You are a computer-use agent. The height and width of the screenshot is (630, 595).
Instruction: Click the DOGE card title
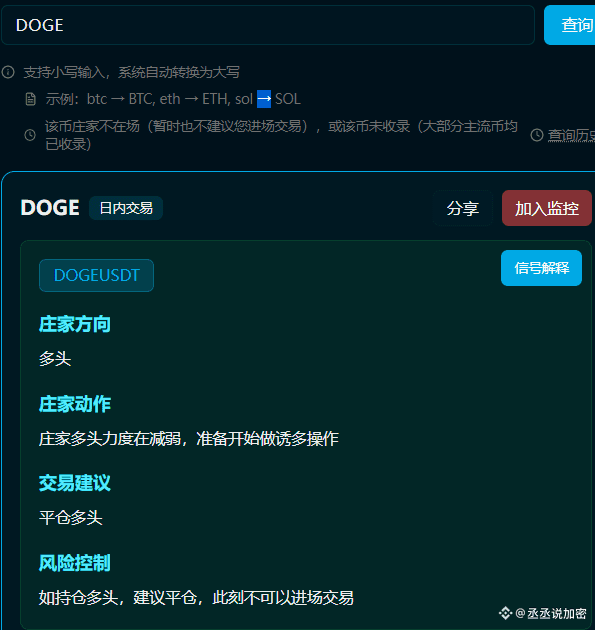pyautogui.click(x=50, y=208)
